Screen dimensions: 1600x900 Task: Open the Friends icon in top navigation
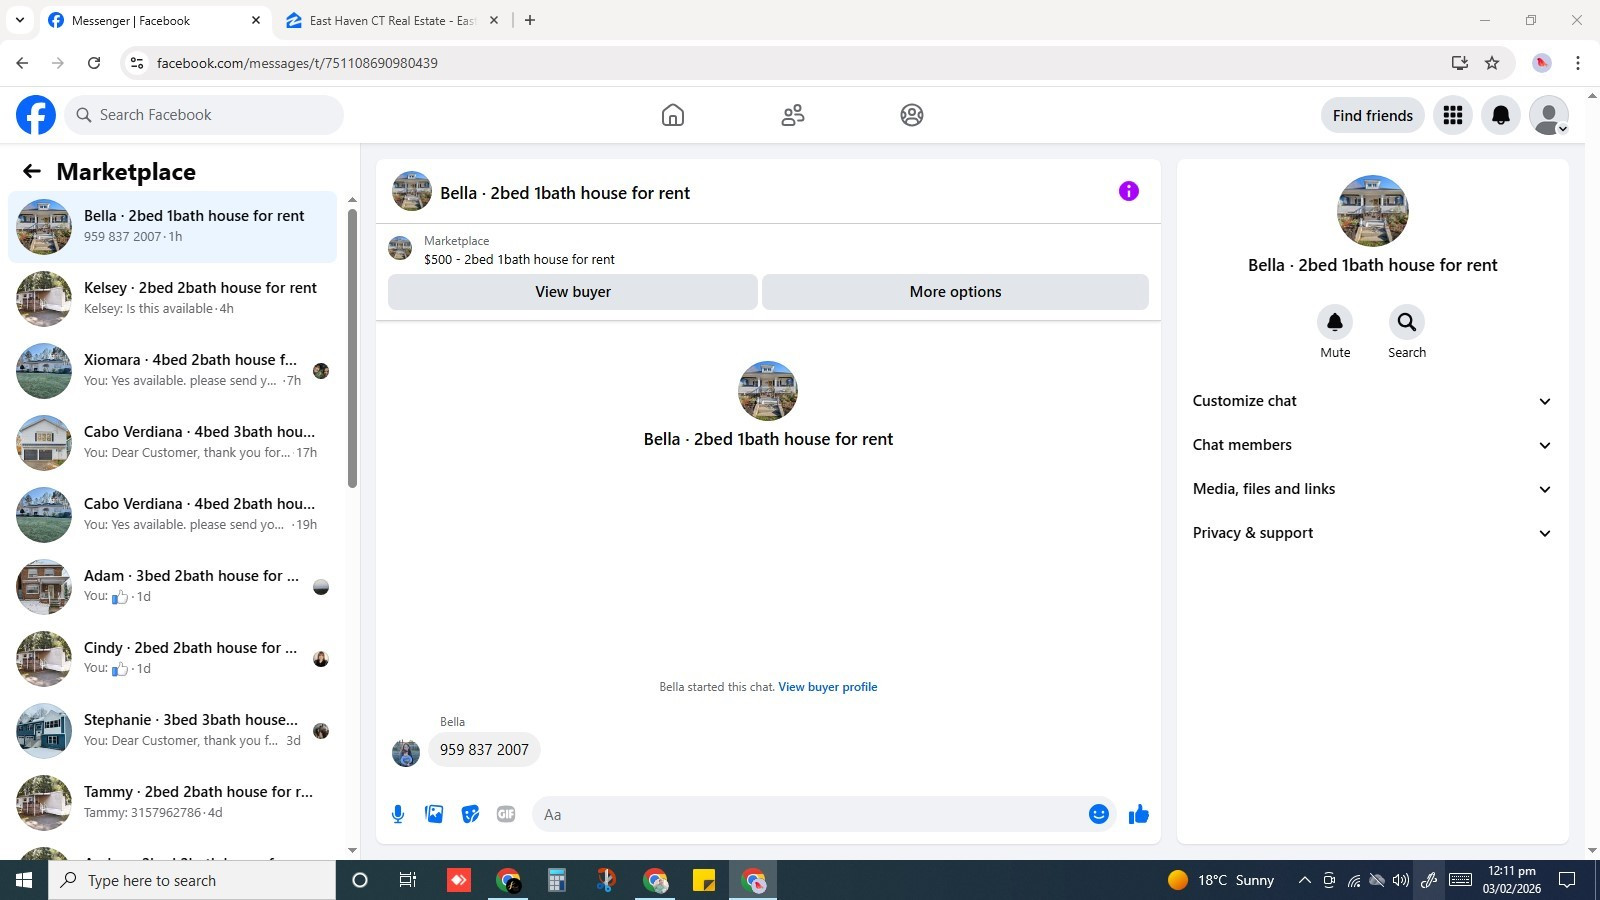pos(793,115)
